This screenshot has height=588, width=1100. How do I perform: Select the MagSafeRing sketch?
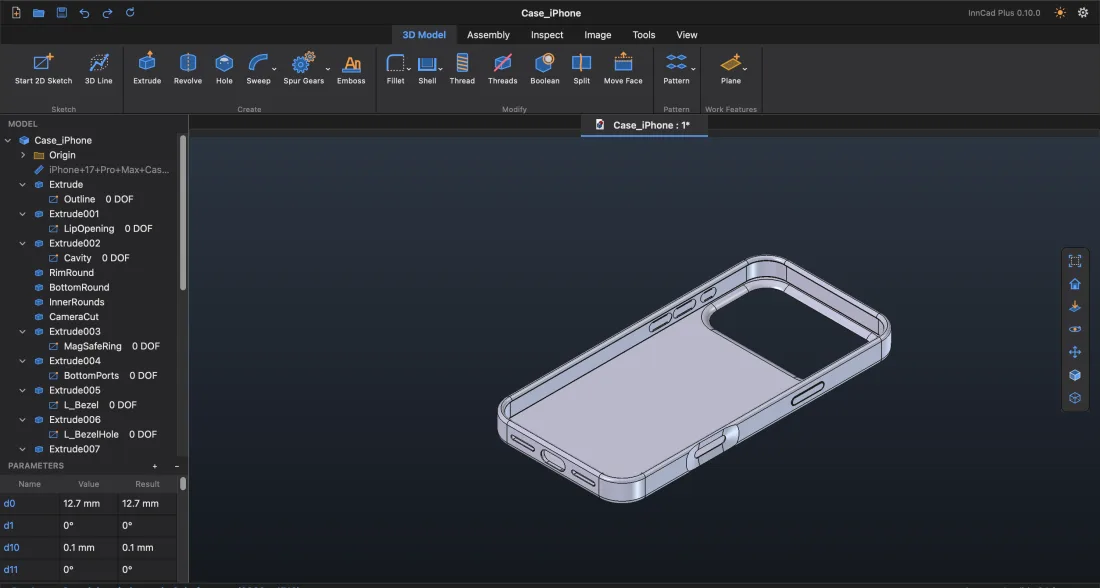pyautogui.click(x=92, y=346)
